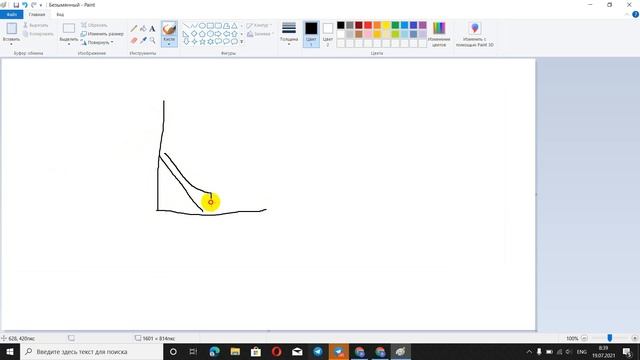Open the Edit colors (Изменение цветов) dialog
This screenshot has height=360, width=640.
[439, 34]
